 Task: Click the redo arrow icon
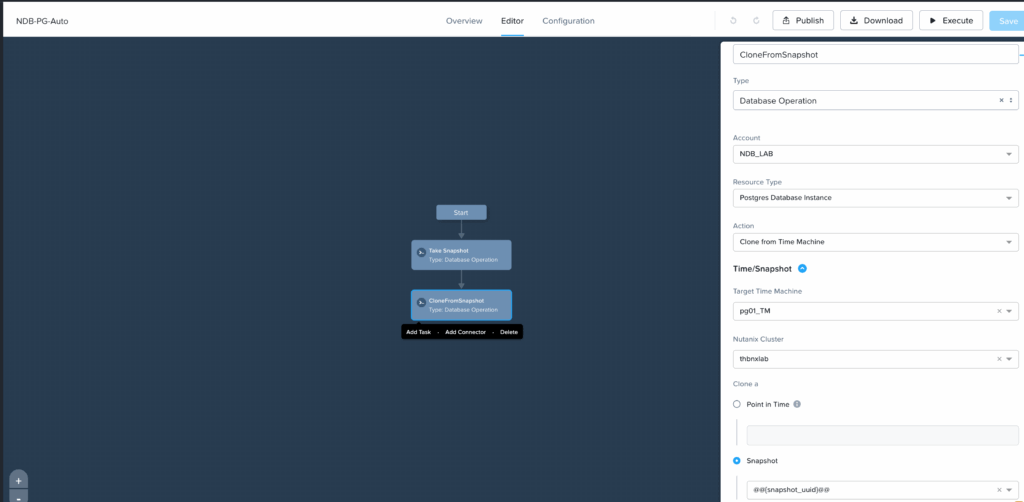pyautogui.click(x=756, y=21)
